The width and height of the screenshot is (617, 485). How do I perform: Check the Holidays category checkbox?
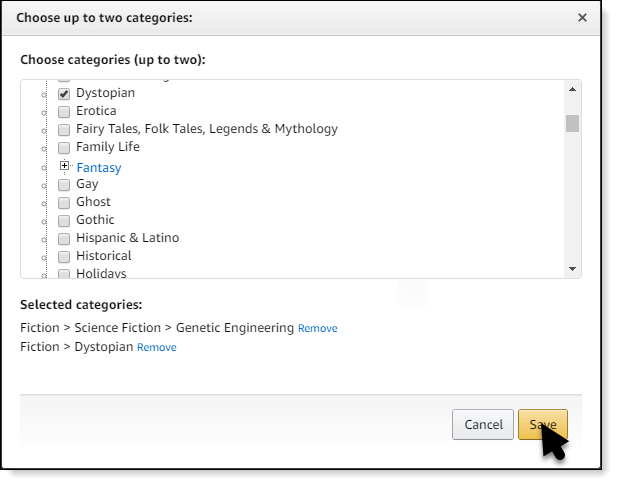64,273
